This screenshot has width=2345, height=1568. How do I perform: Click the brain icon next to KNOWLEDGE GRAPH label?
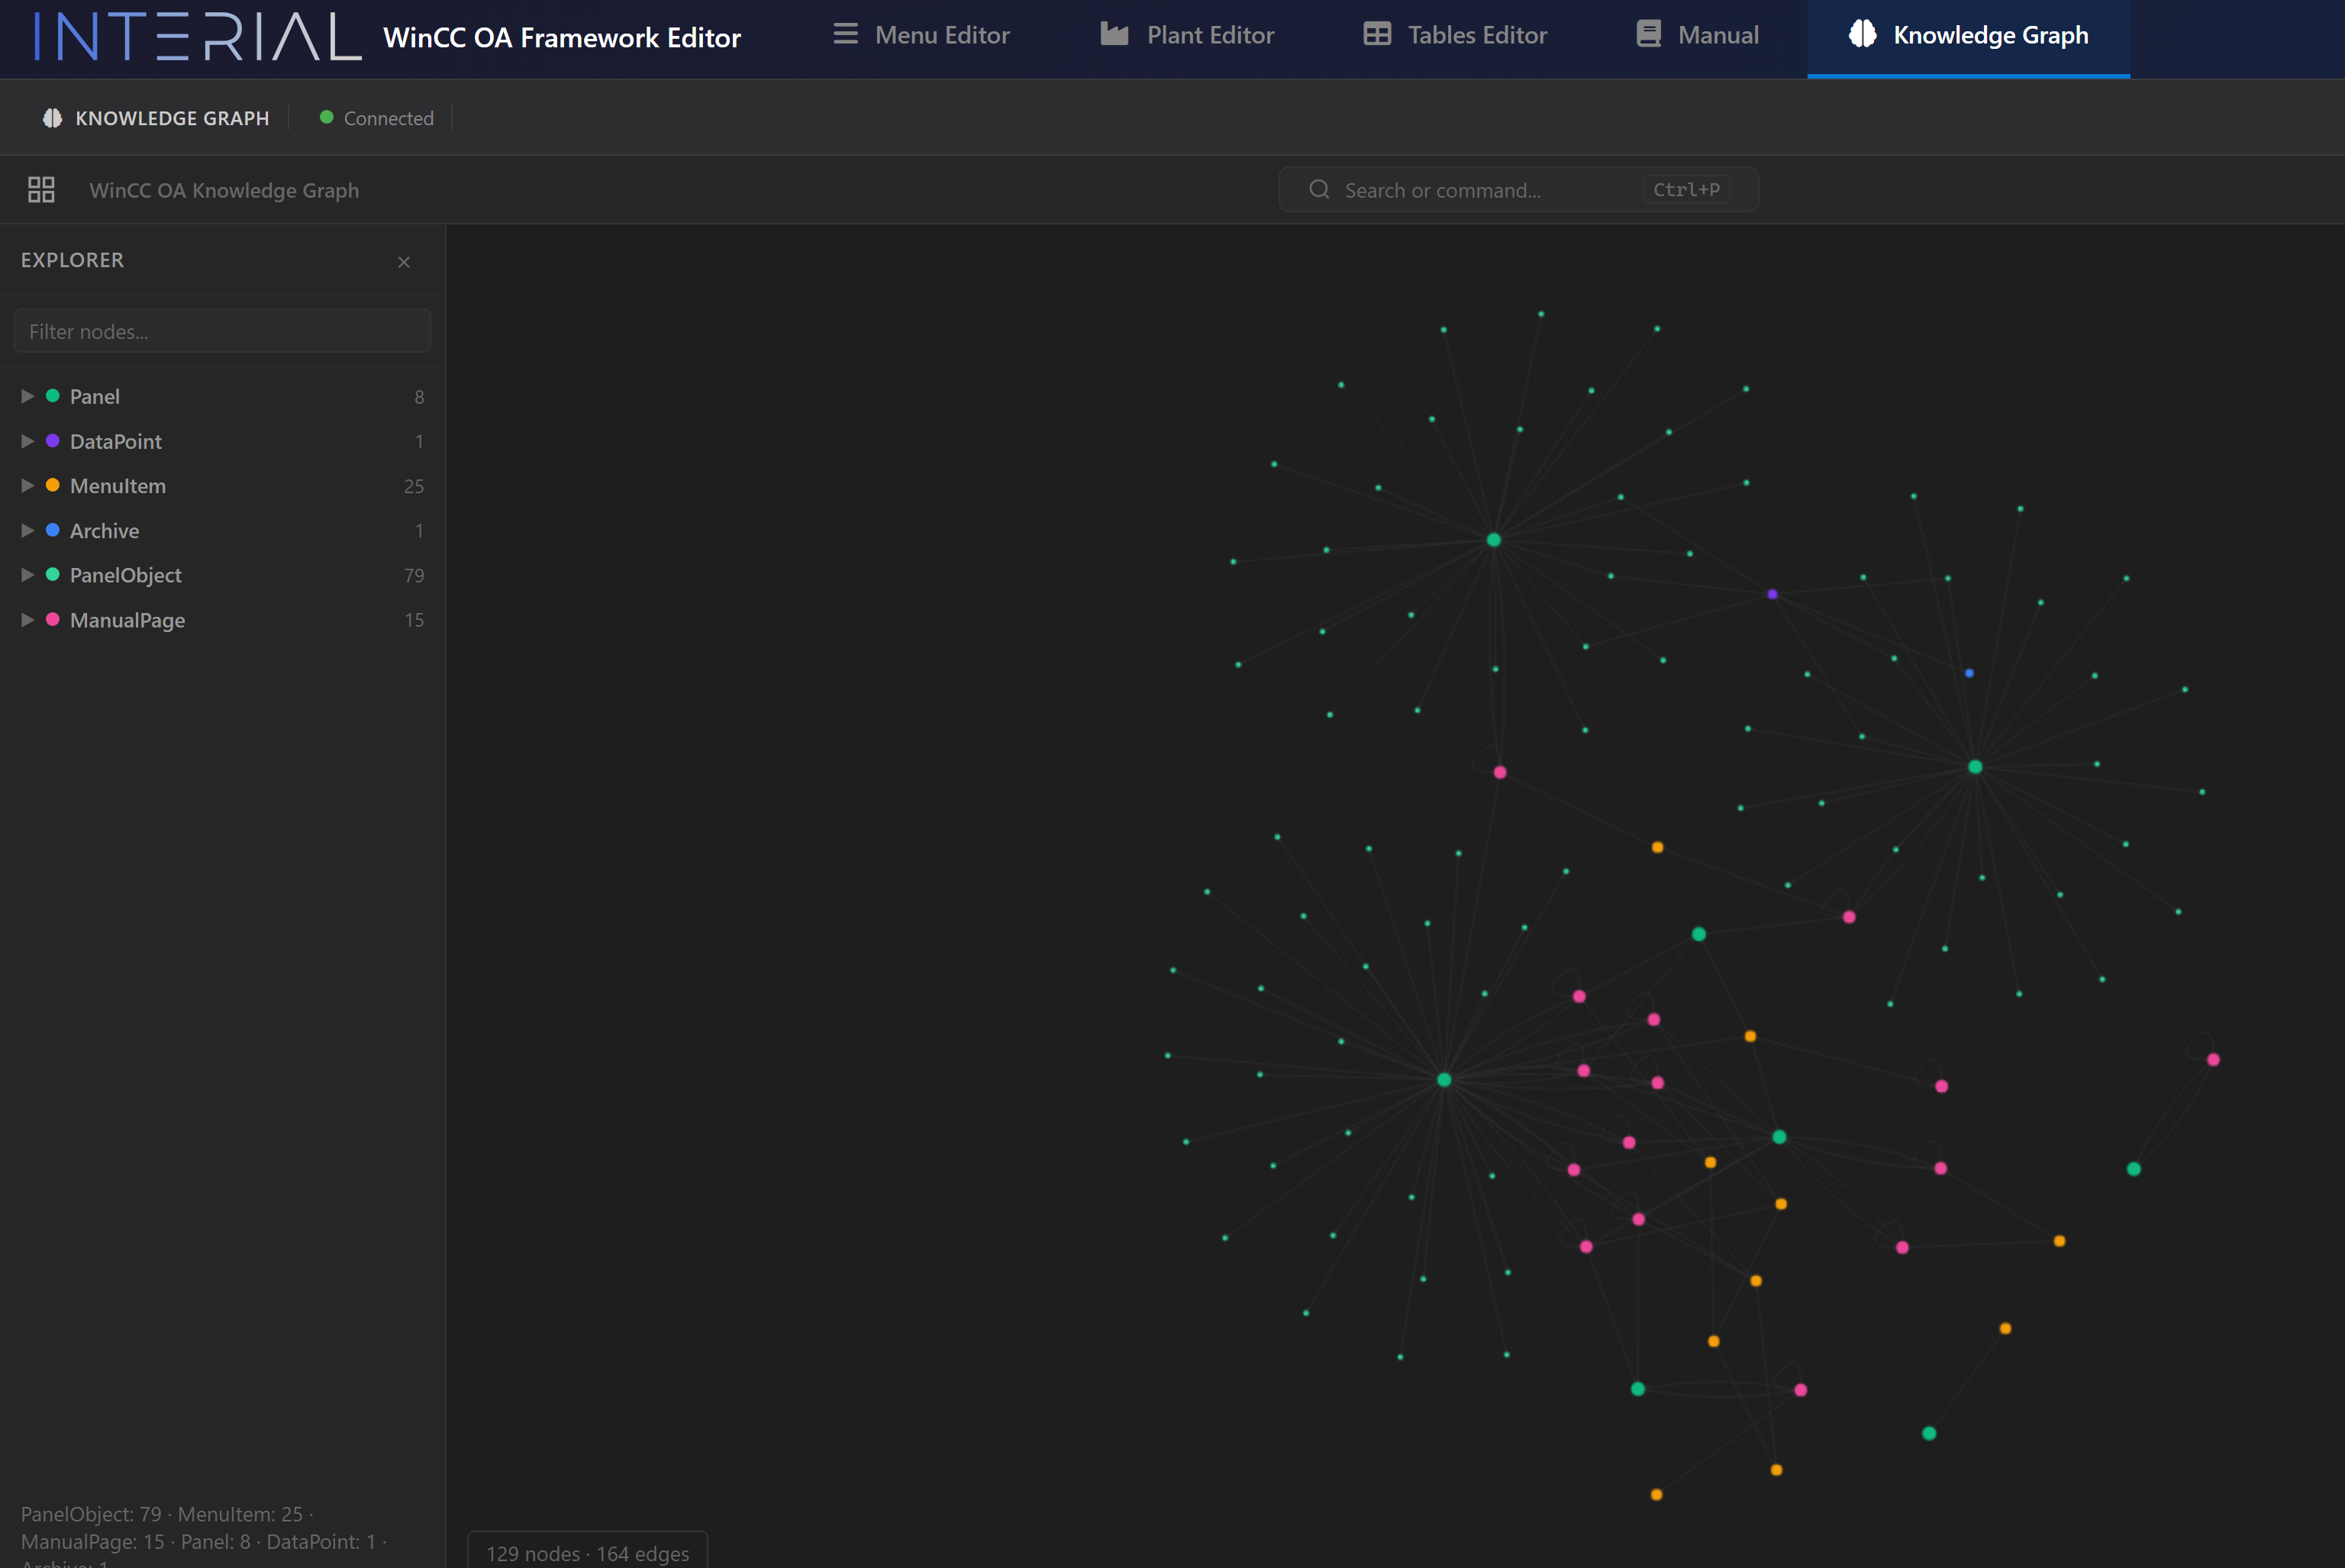click(52, 117)
